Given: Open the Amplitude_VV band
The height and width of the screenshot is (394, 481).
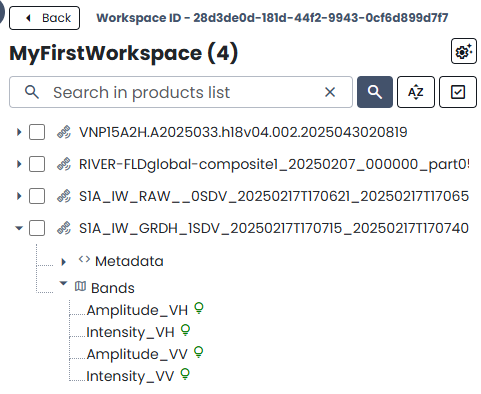Looking at the screenshot, I should click(137, 354).
